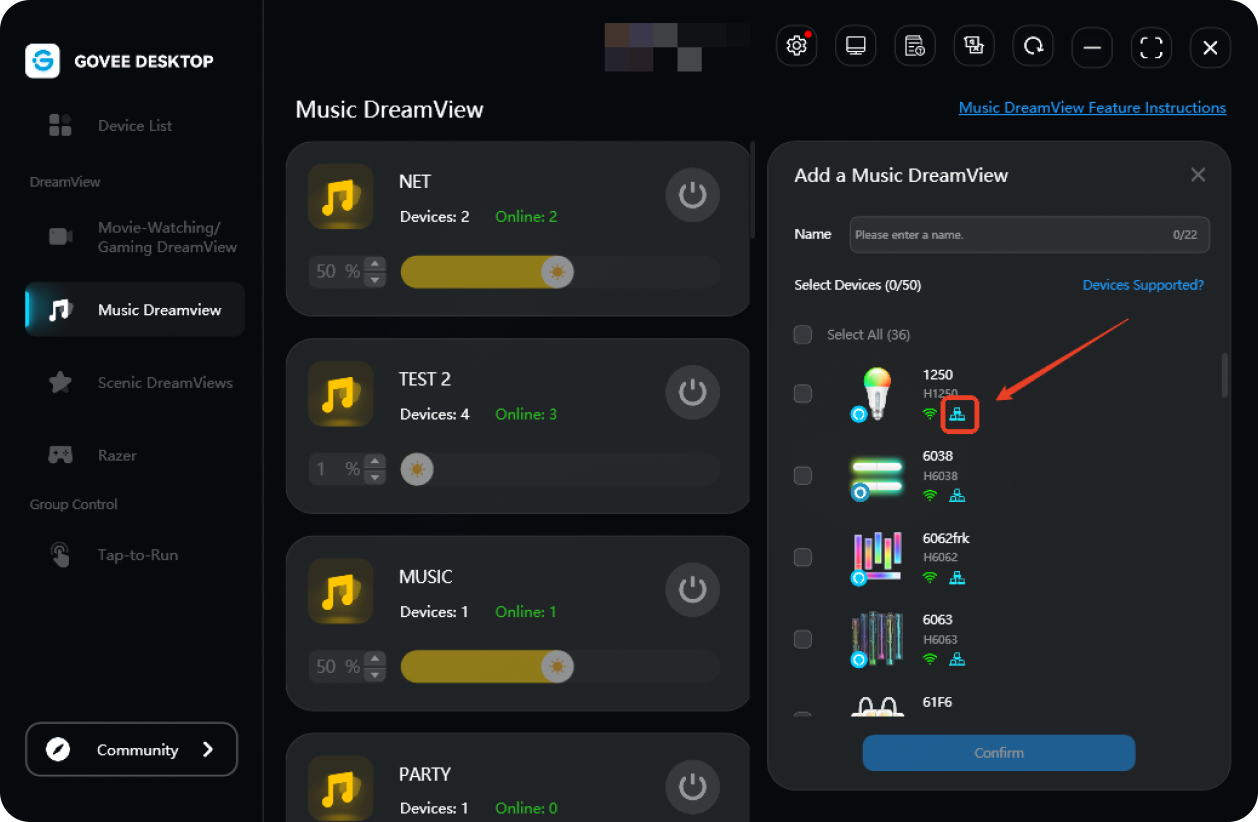
Task: Open Music DreamView Feature Instructions link
Action: coord(1092,108)
